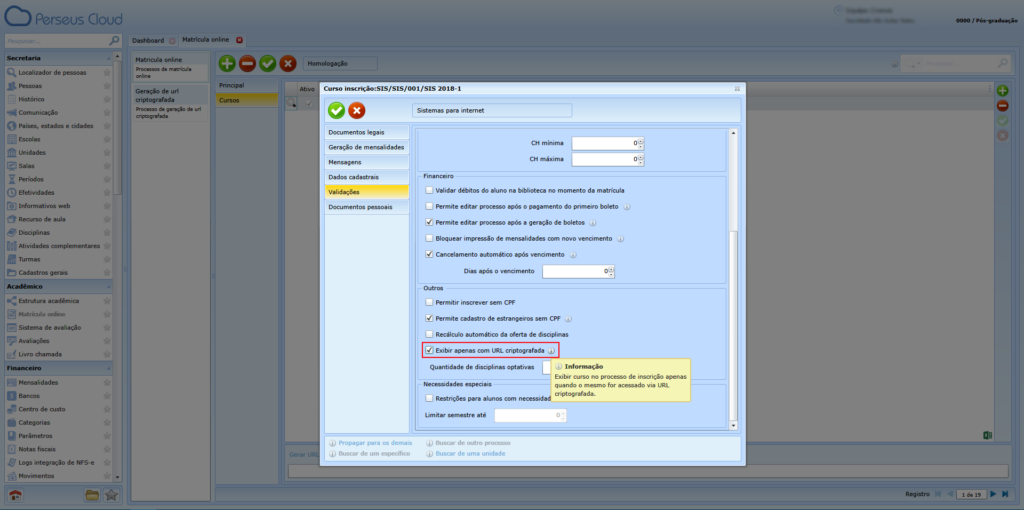Click info icon beside Exibir apenas com URL criptografada
This screenshot has height=510, width=1024.
551,352
